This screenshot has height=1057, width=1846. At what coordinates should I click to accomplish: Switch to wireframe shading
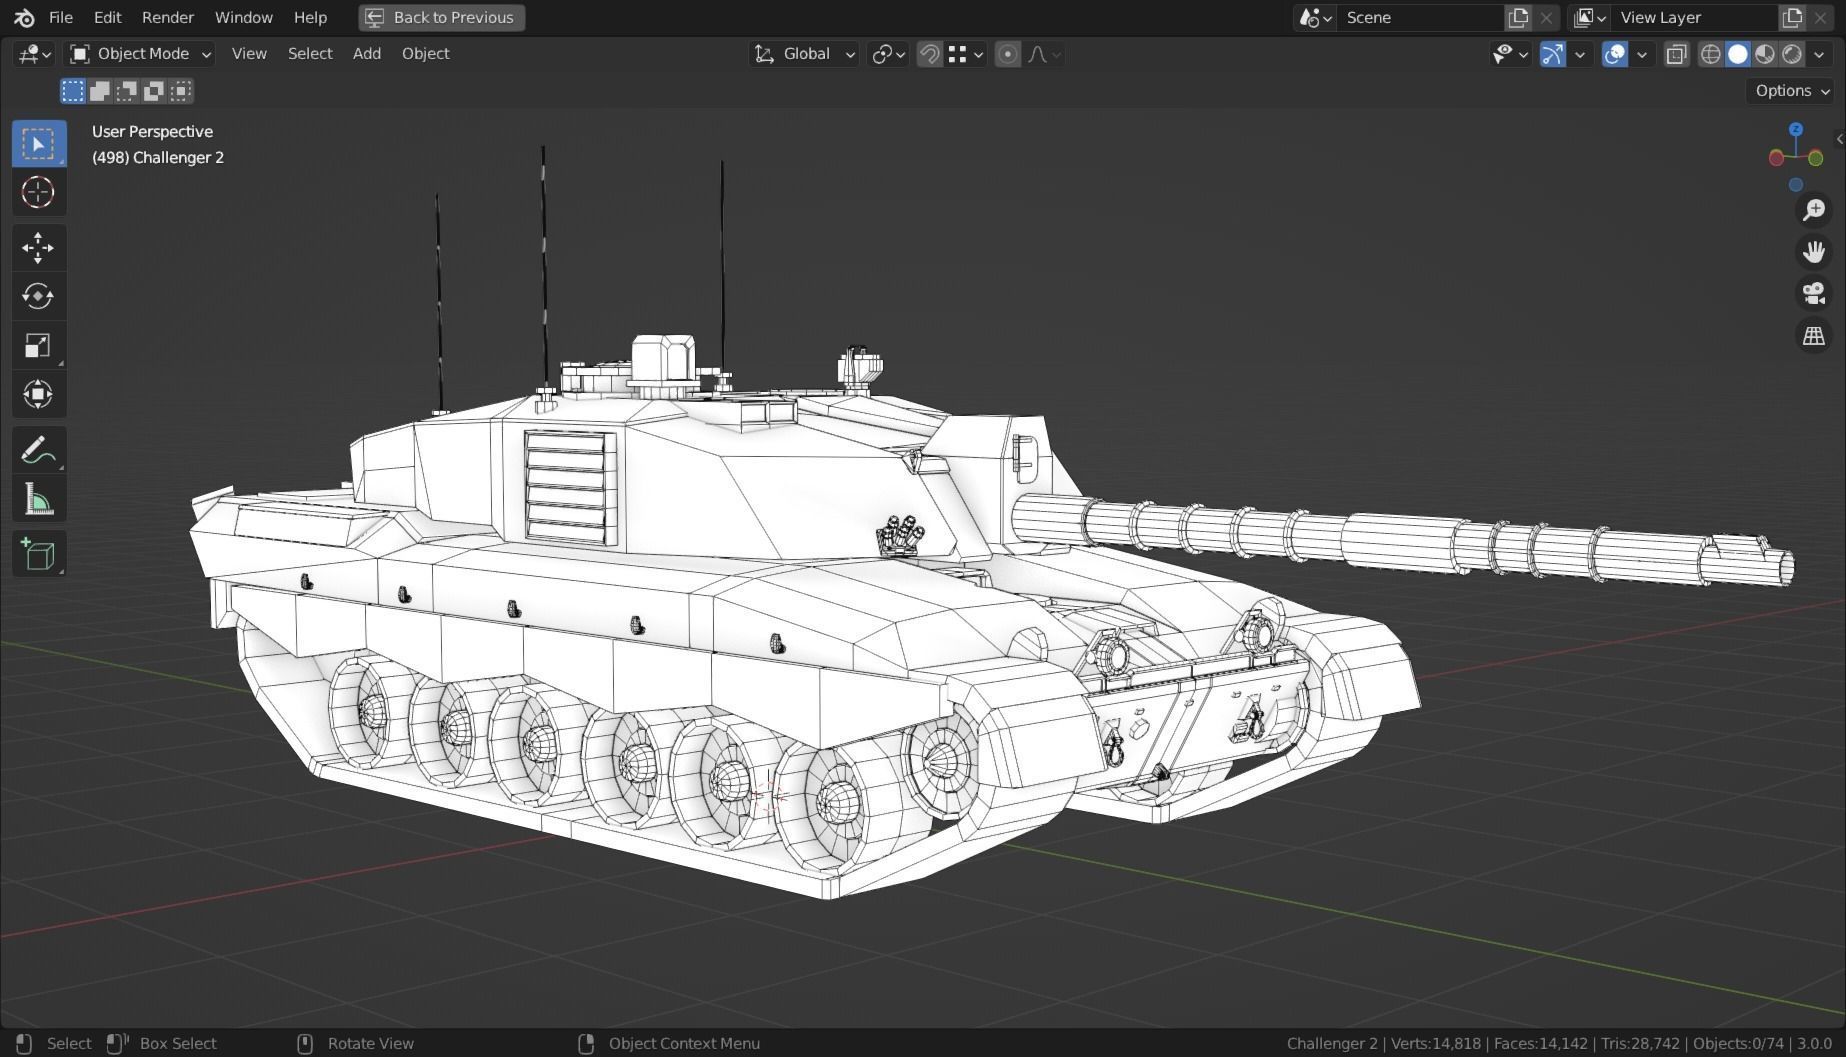point(1711,54)
